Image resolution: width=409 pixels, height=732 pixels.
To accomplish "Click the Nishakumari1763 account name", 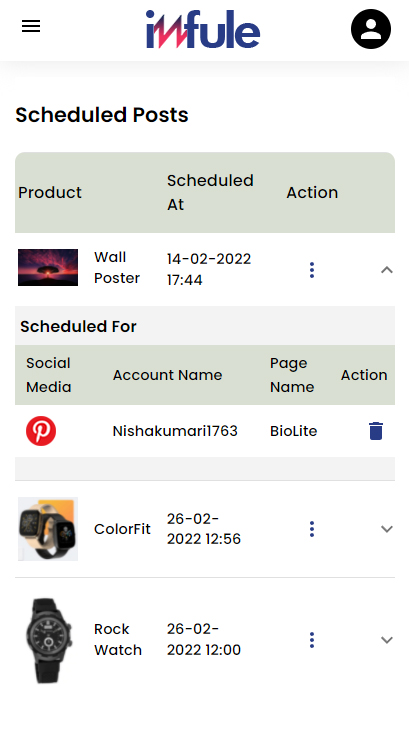I will click(x=175, y=431).
